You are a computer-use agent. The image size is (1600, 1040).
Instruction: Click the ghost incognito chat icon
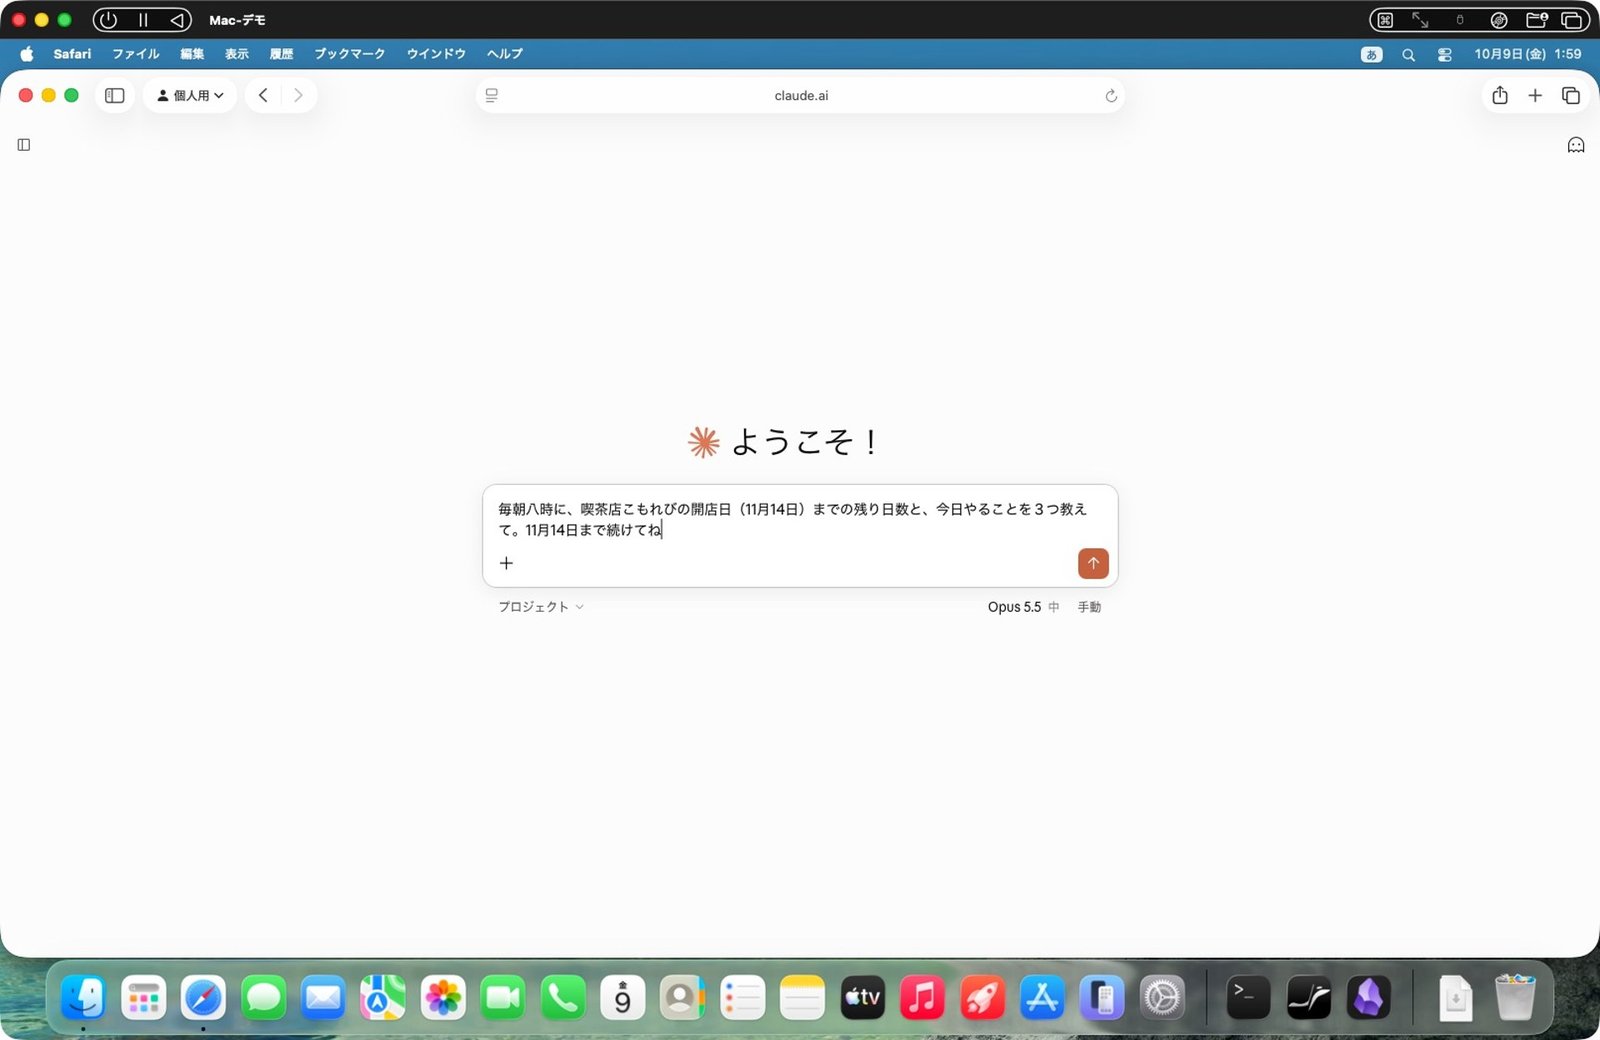[x=1576, y=145]
